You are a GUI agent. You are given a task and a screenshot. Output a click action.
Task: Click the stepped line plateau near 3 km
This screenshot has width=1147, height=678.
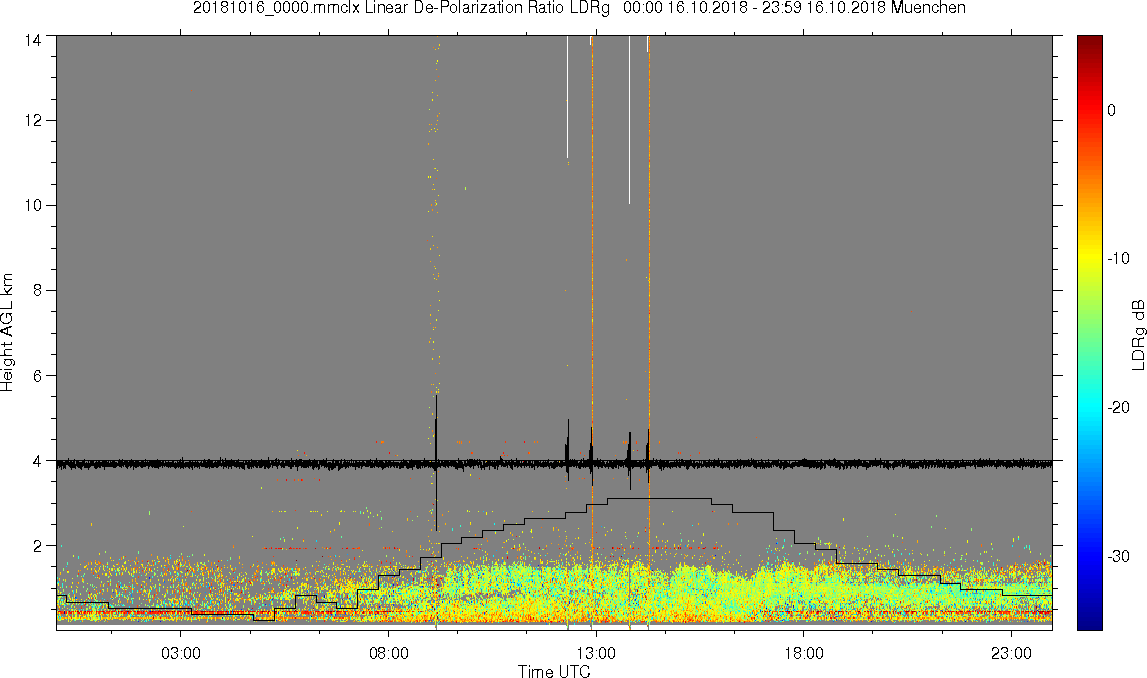(x=659, y=498)
